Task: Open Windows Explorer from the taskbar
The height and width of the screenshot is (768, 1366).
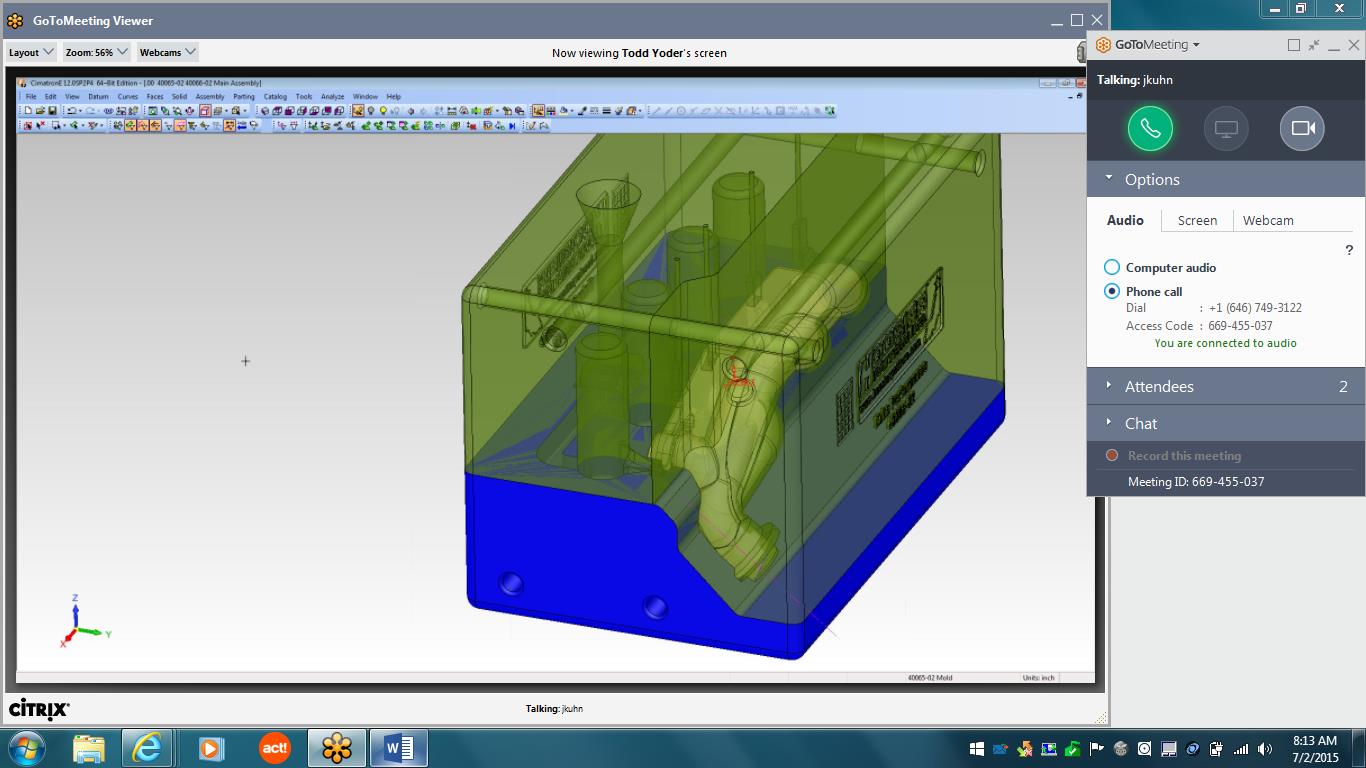Action: (88, 748)
